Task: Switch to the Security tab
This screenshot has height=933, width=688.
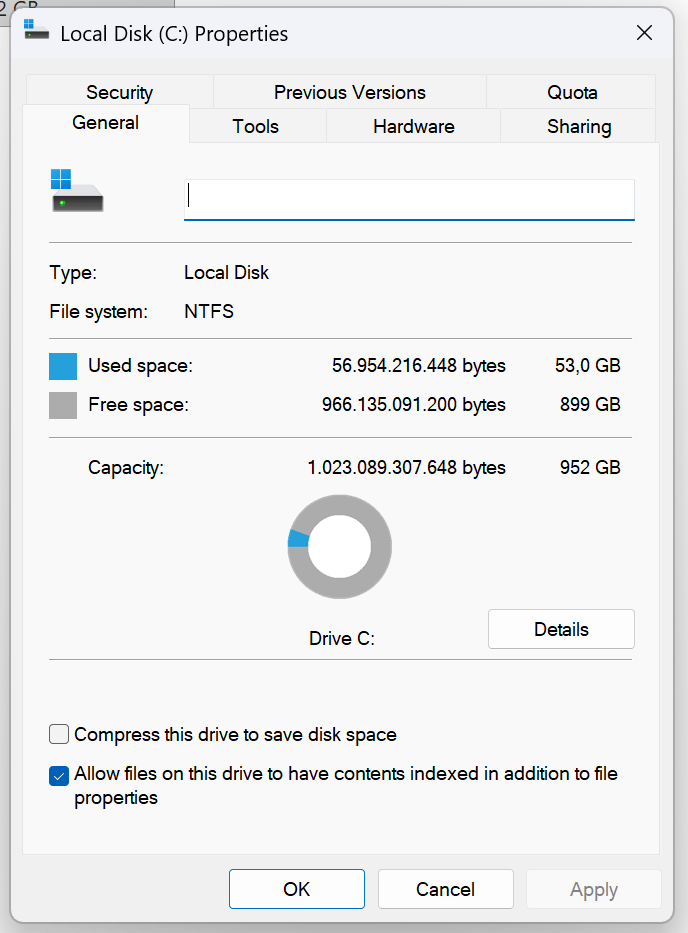Action: (x=120, y=92)
